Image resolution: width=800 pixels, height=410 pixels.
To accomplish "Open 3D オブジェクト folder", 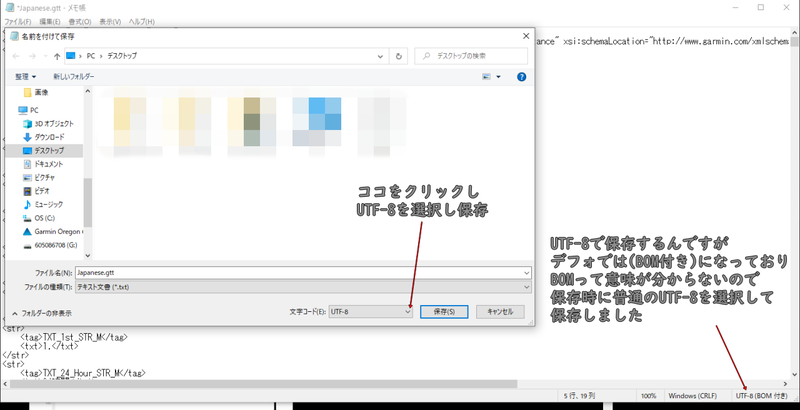I will click(48, 123).
